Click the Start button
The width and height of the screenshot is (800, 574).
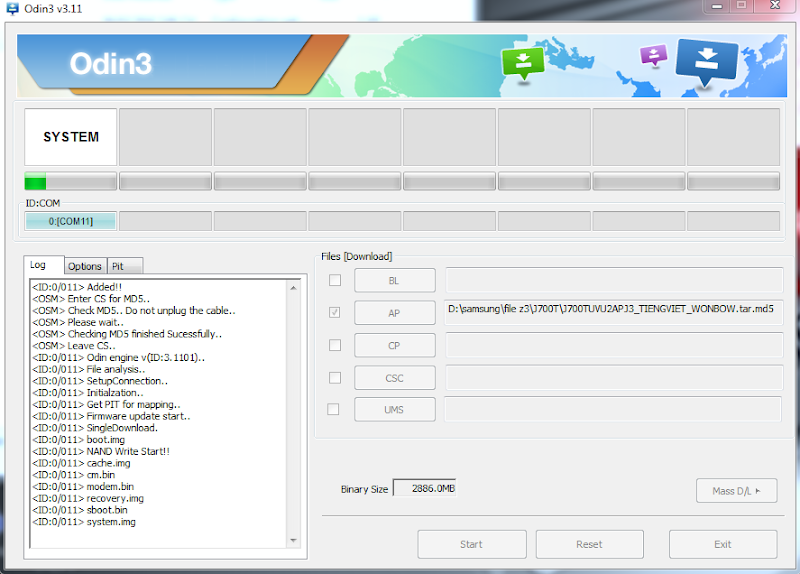pyautogui.click(x=471, y=544)
